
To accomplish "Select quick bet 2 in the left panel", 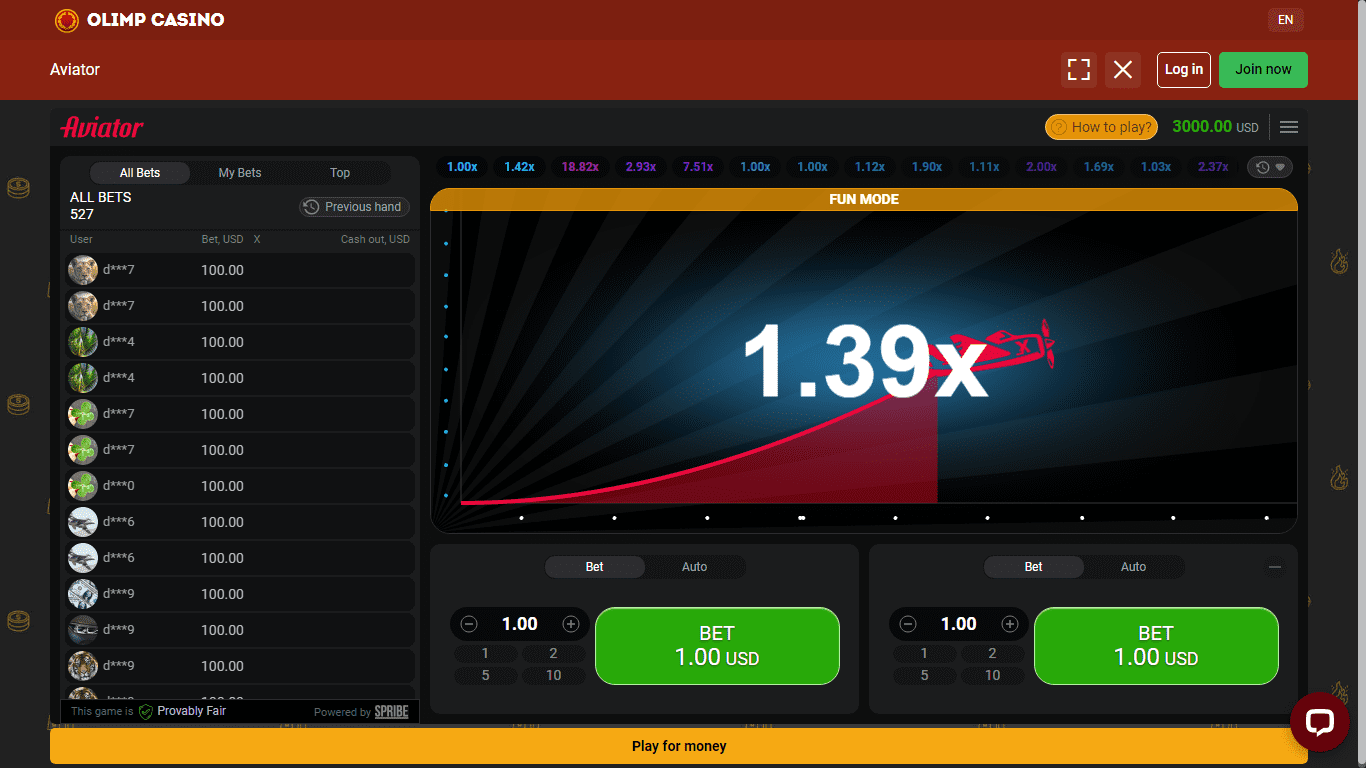I will (x=553, y=654).
